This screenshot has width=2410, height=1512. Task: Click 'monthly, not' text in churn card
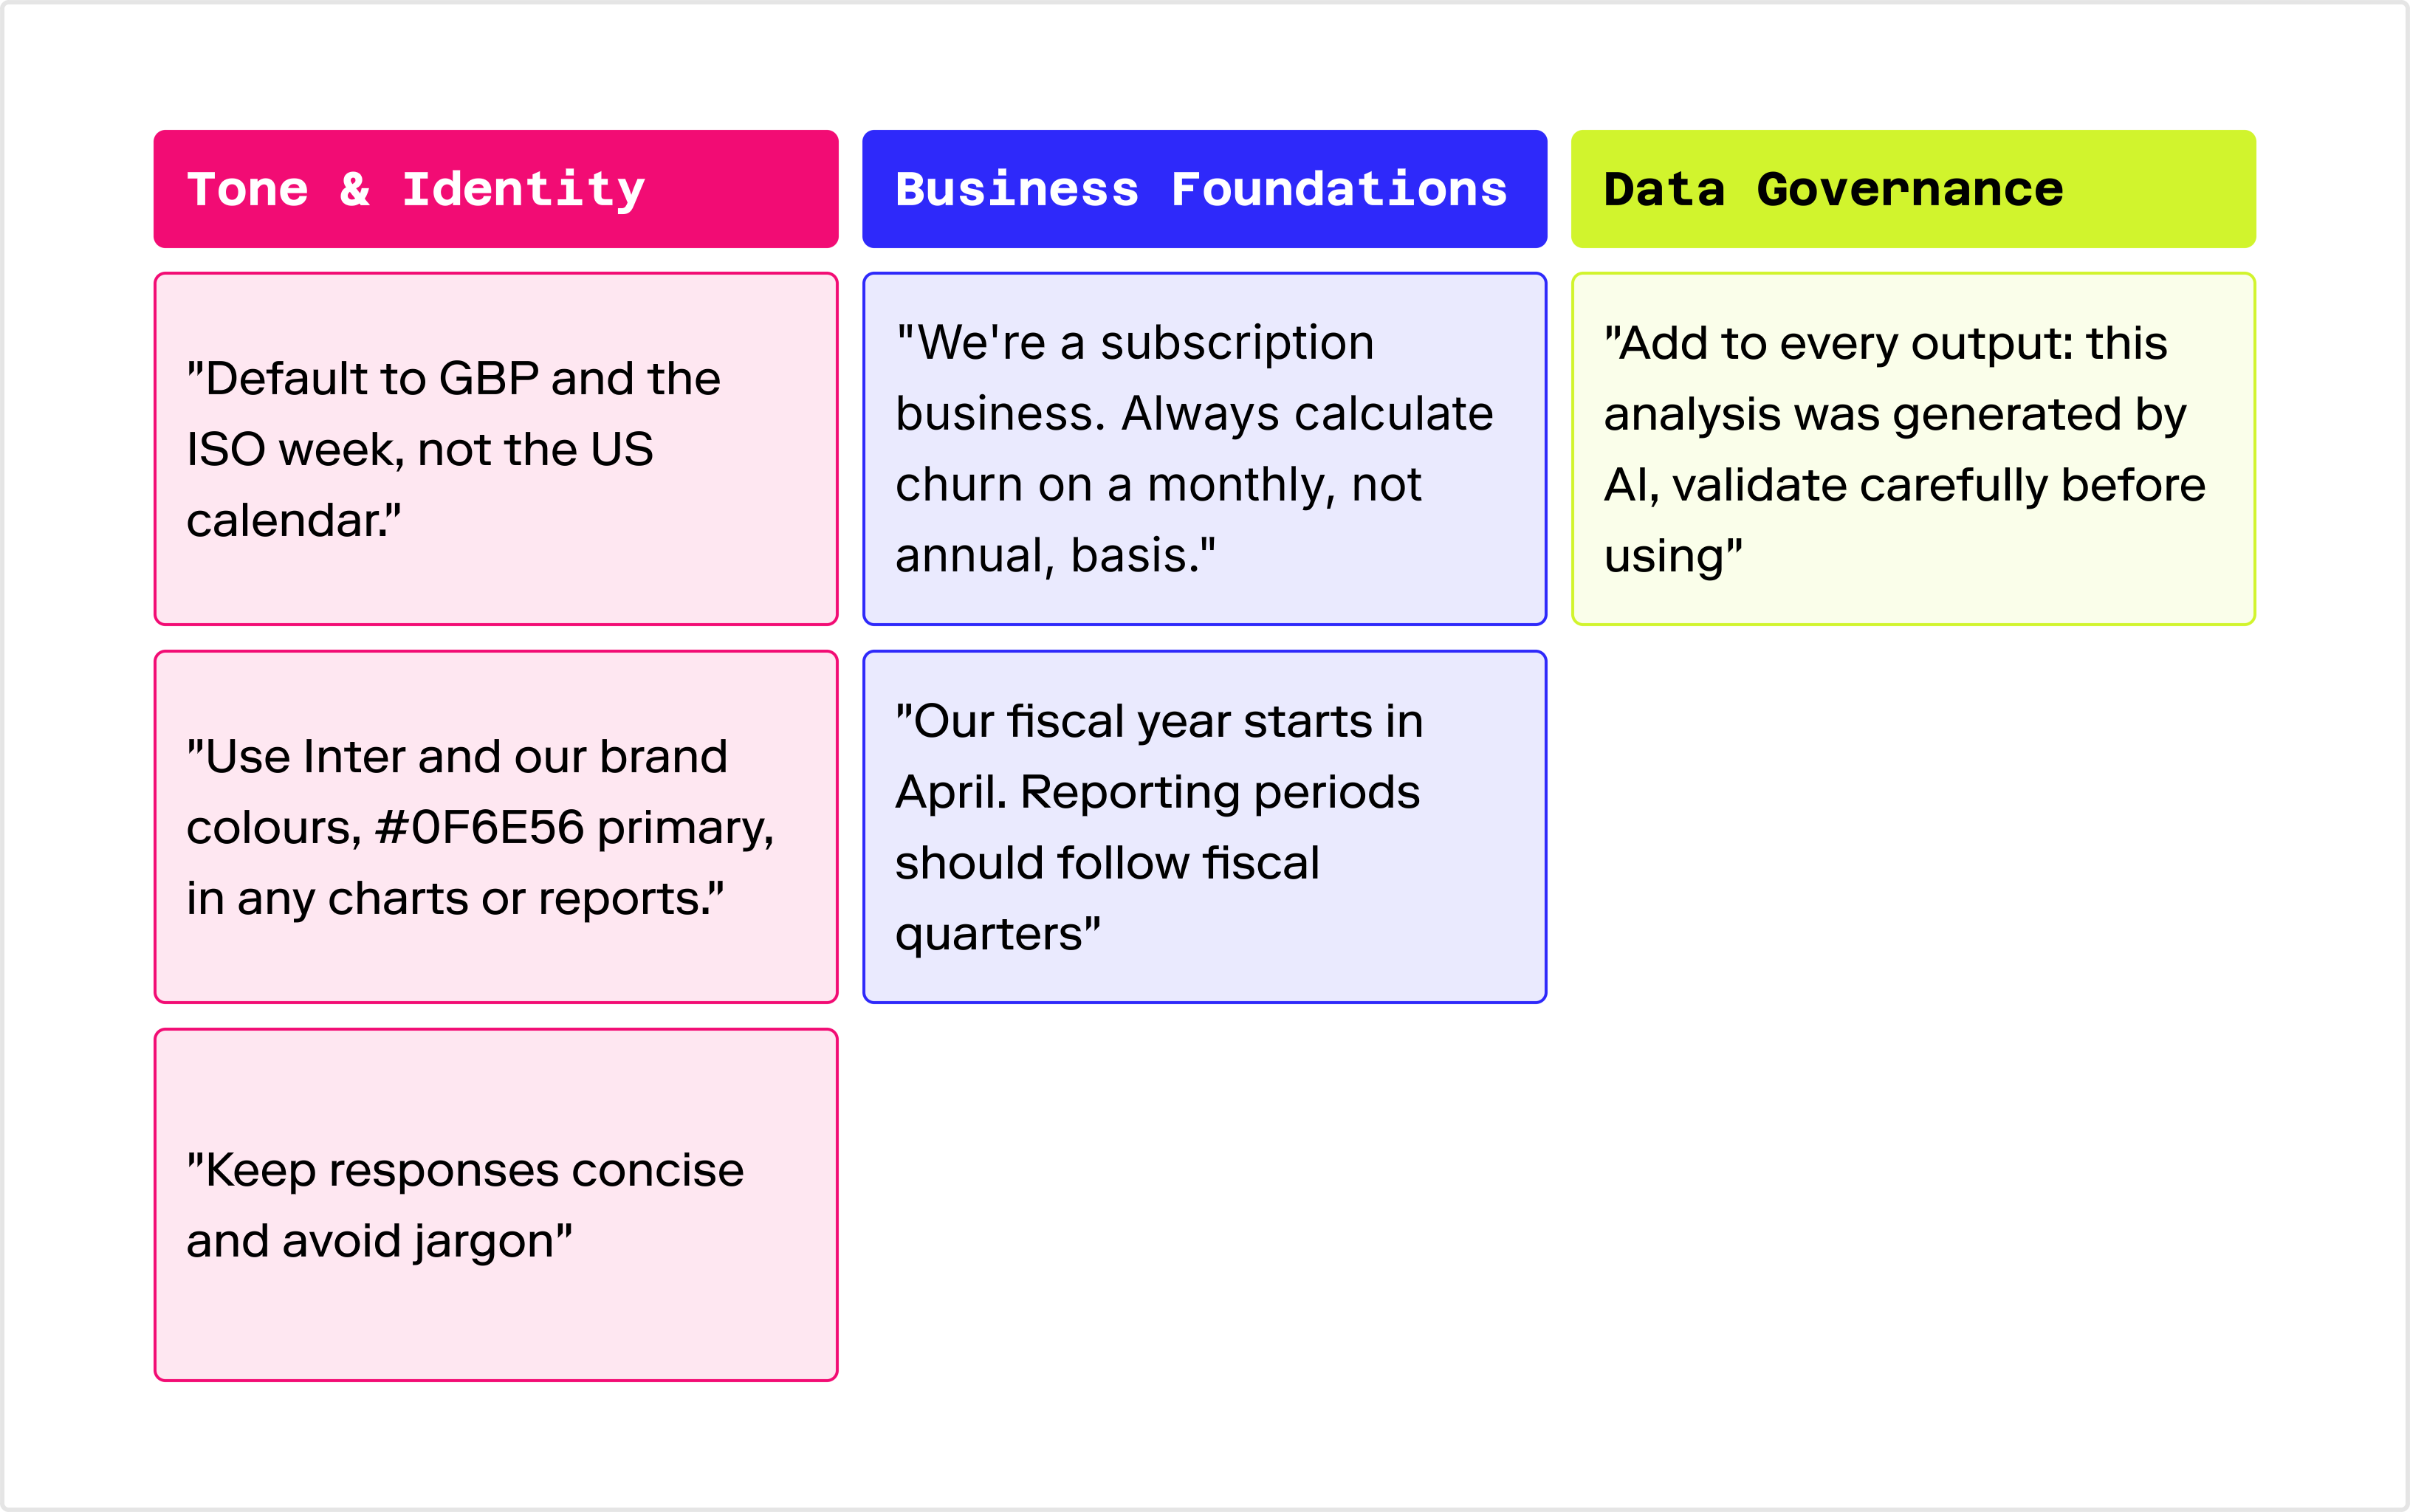tap(1284, 486)
